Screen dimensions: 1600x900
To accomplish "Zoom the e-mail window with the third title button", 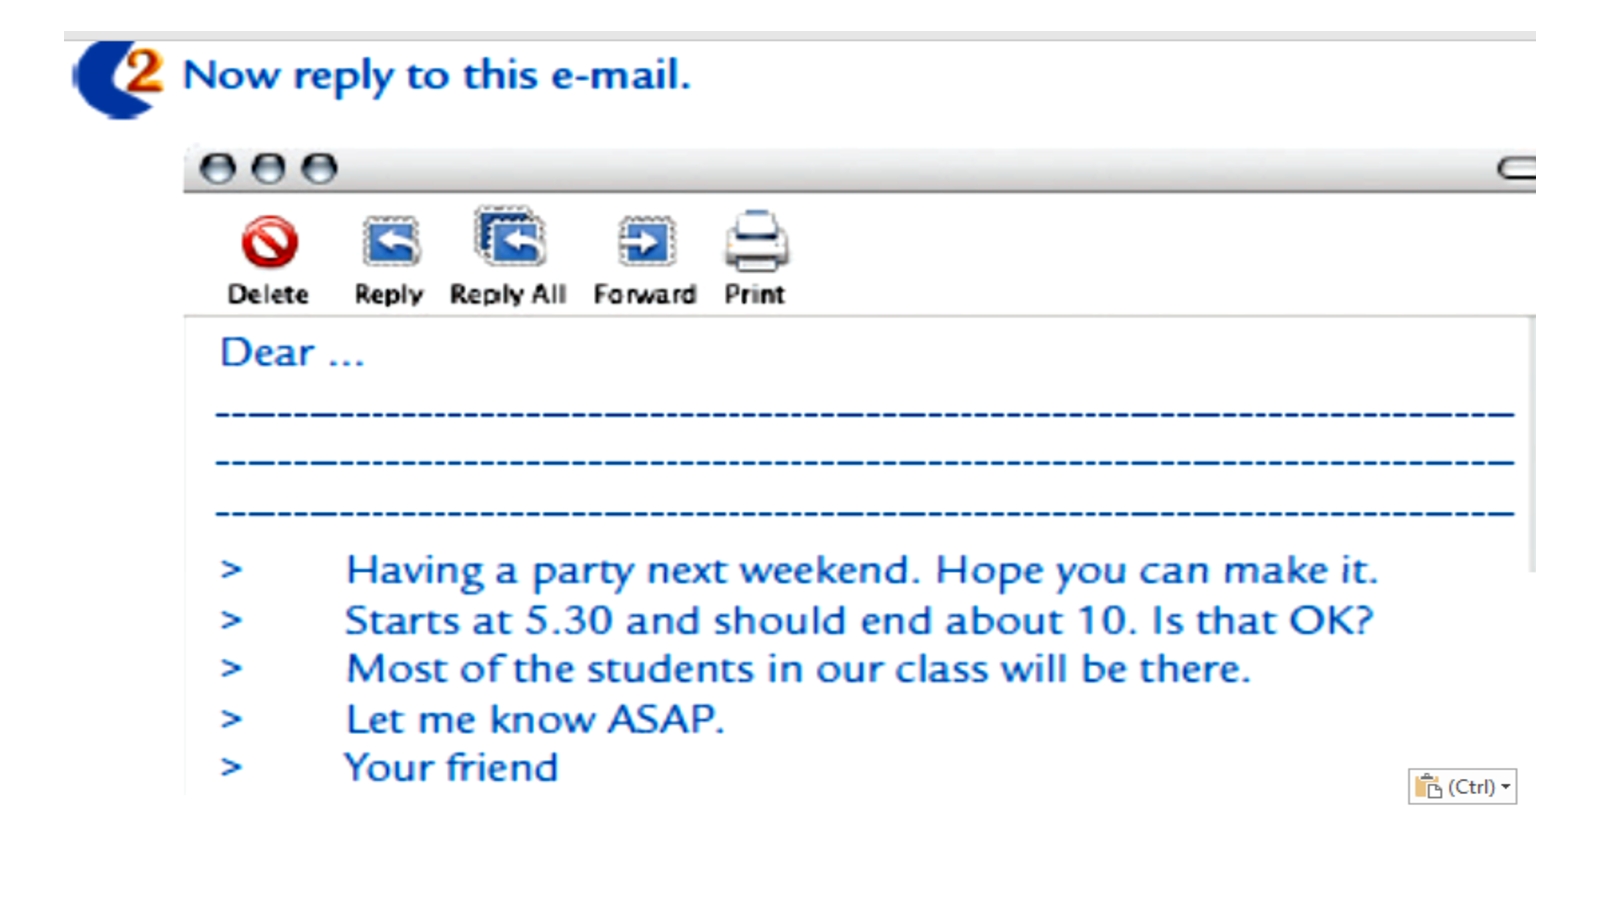I will coord(319,168).
